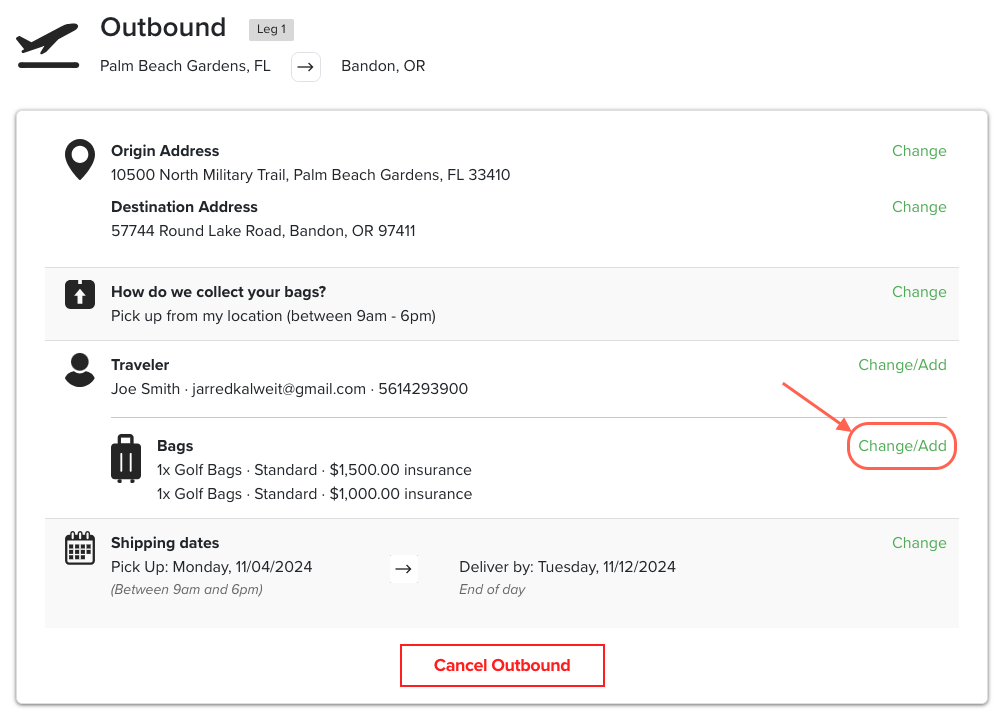Click the Joe Smith traveler details line
Image resolution: width=1006 pixels, height=720 pixels.
coord(289,389)
